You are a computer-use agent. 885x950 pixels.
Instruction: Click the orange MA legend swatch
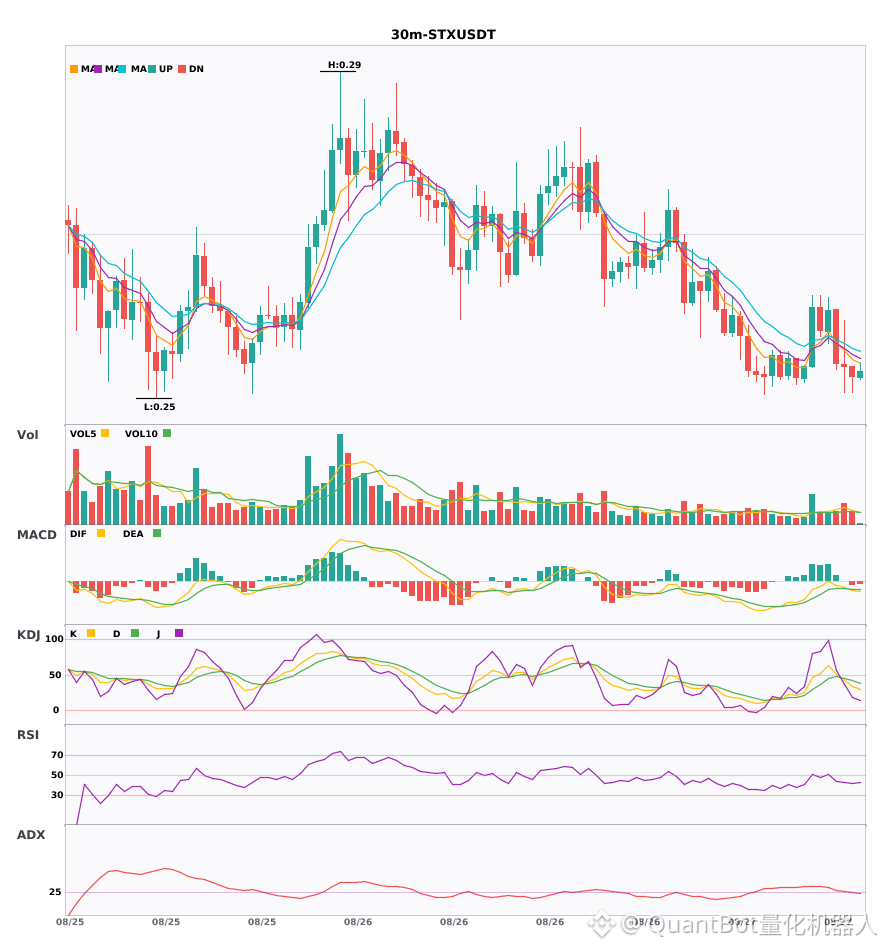point(74,69)
